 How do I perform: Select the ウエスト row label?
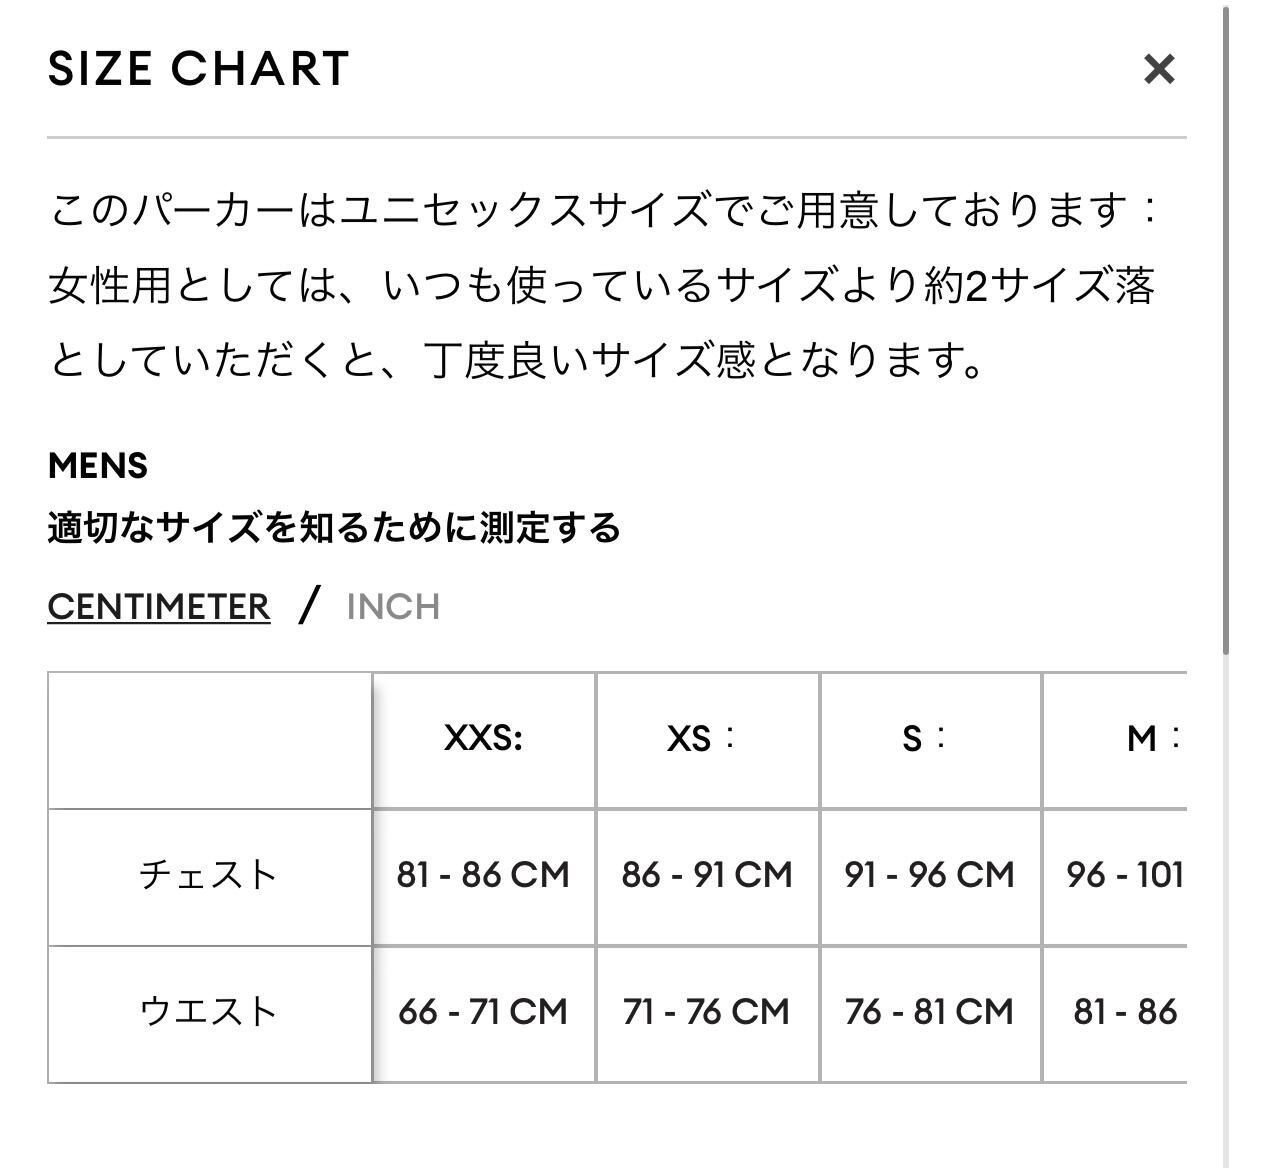coord(208,1012)
